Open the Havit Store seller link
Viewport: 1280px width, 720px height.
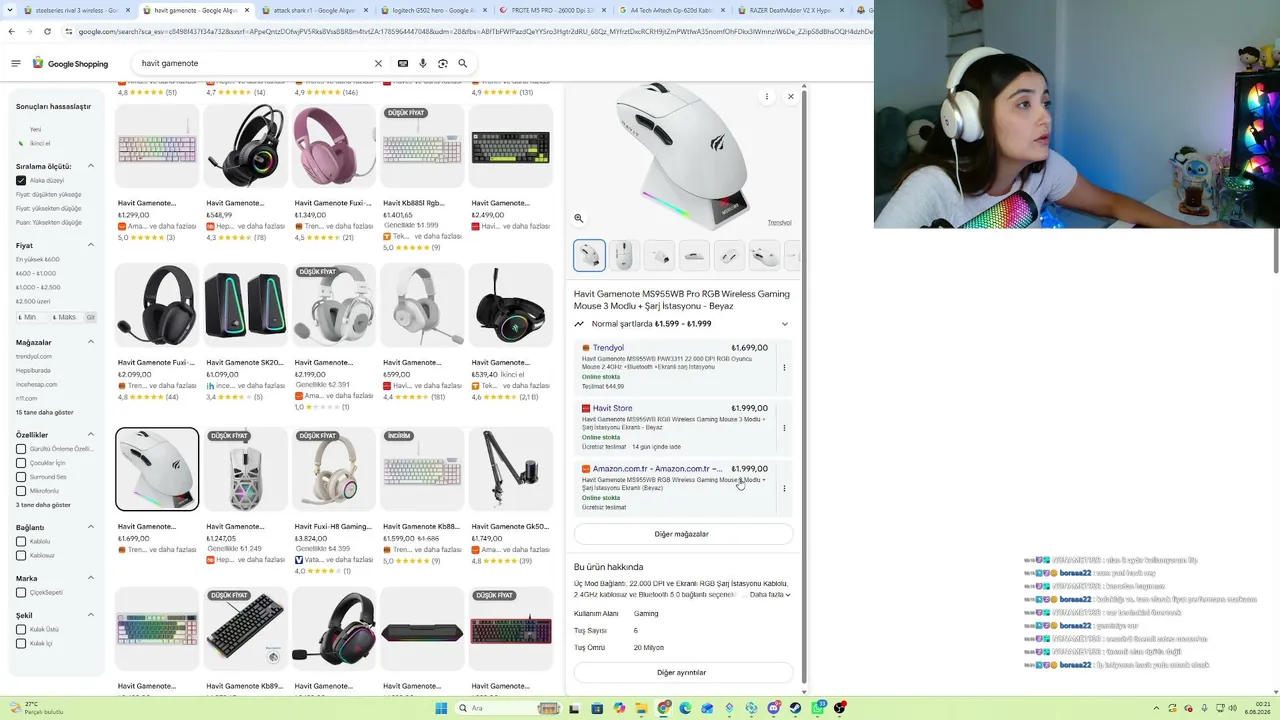click(612, 408)
